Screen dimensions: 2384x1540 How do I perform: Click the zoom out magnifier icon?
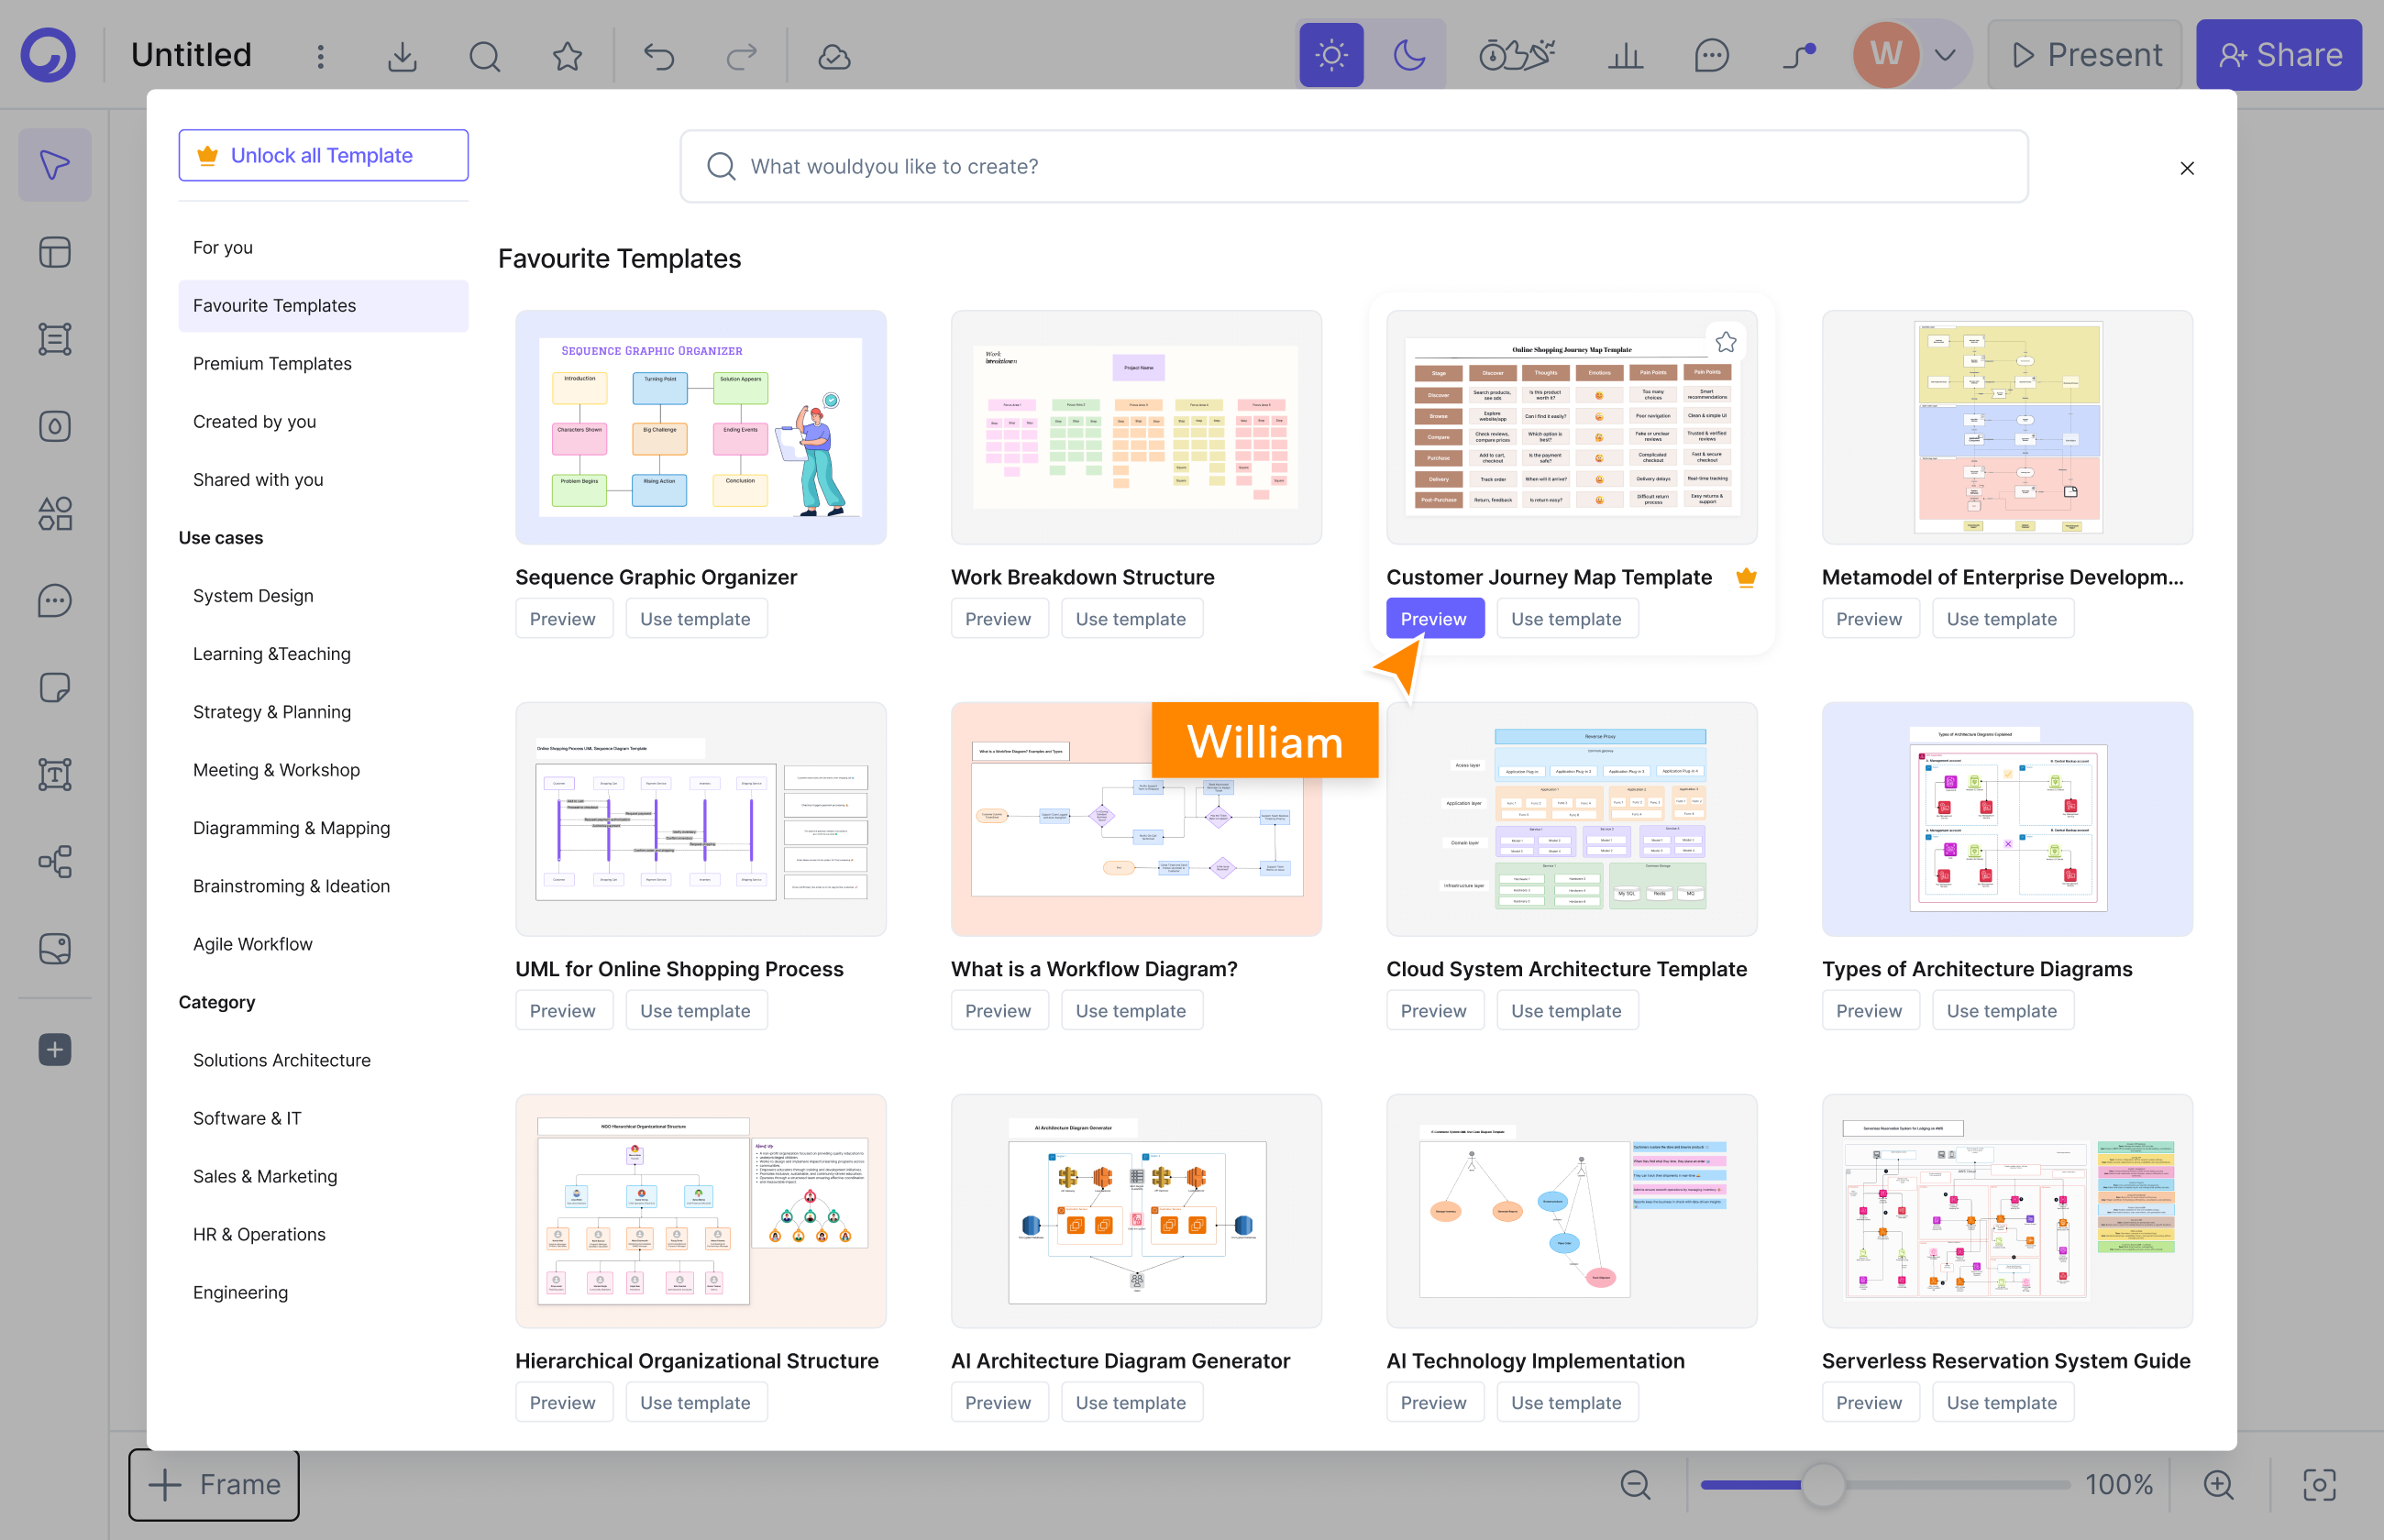pos(1636,1485)
